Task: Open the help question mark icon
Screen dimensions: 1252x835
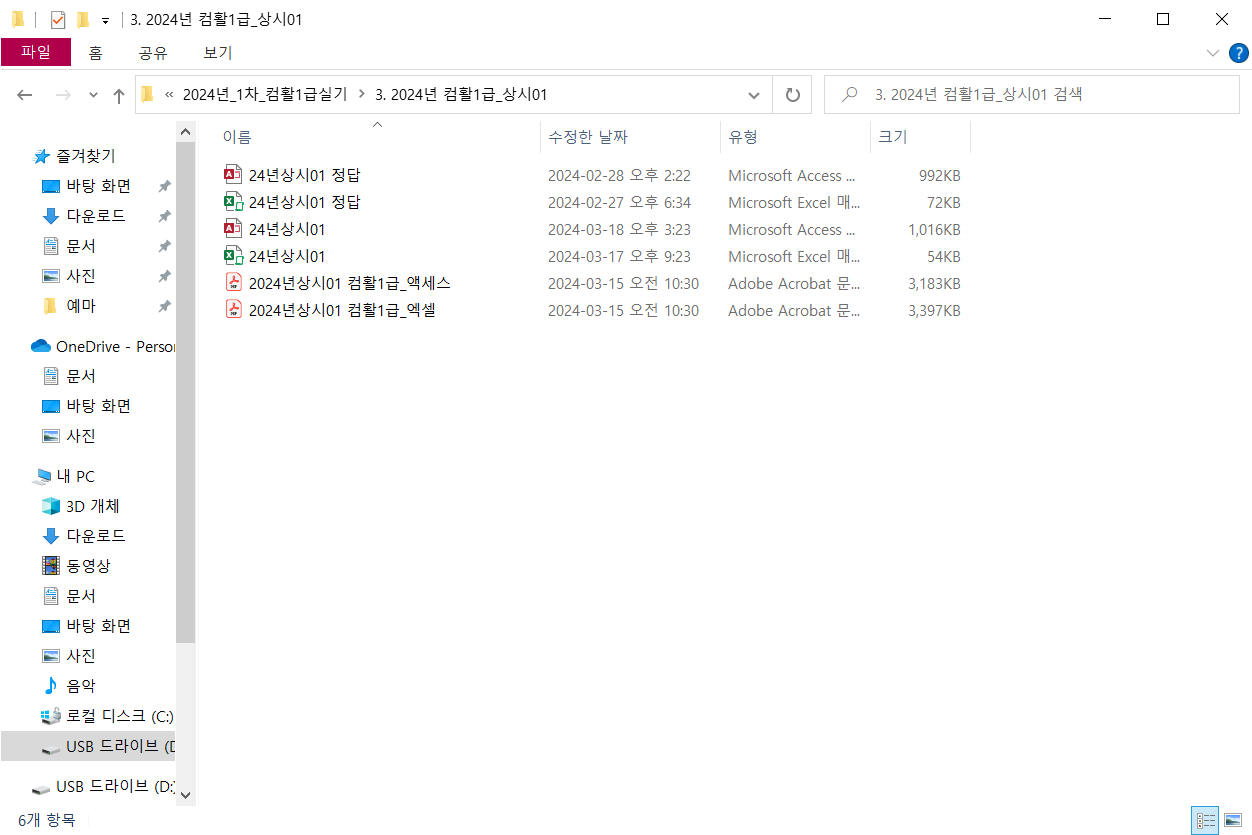Action: 1236,52
